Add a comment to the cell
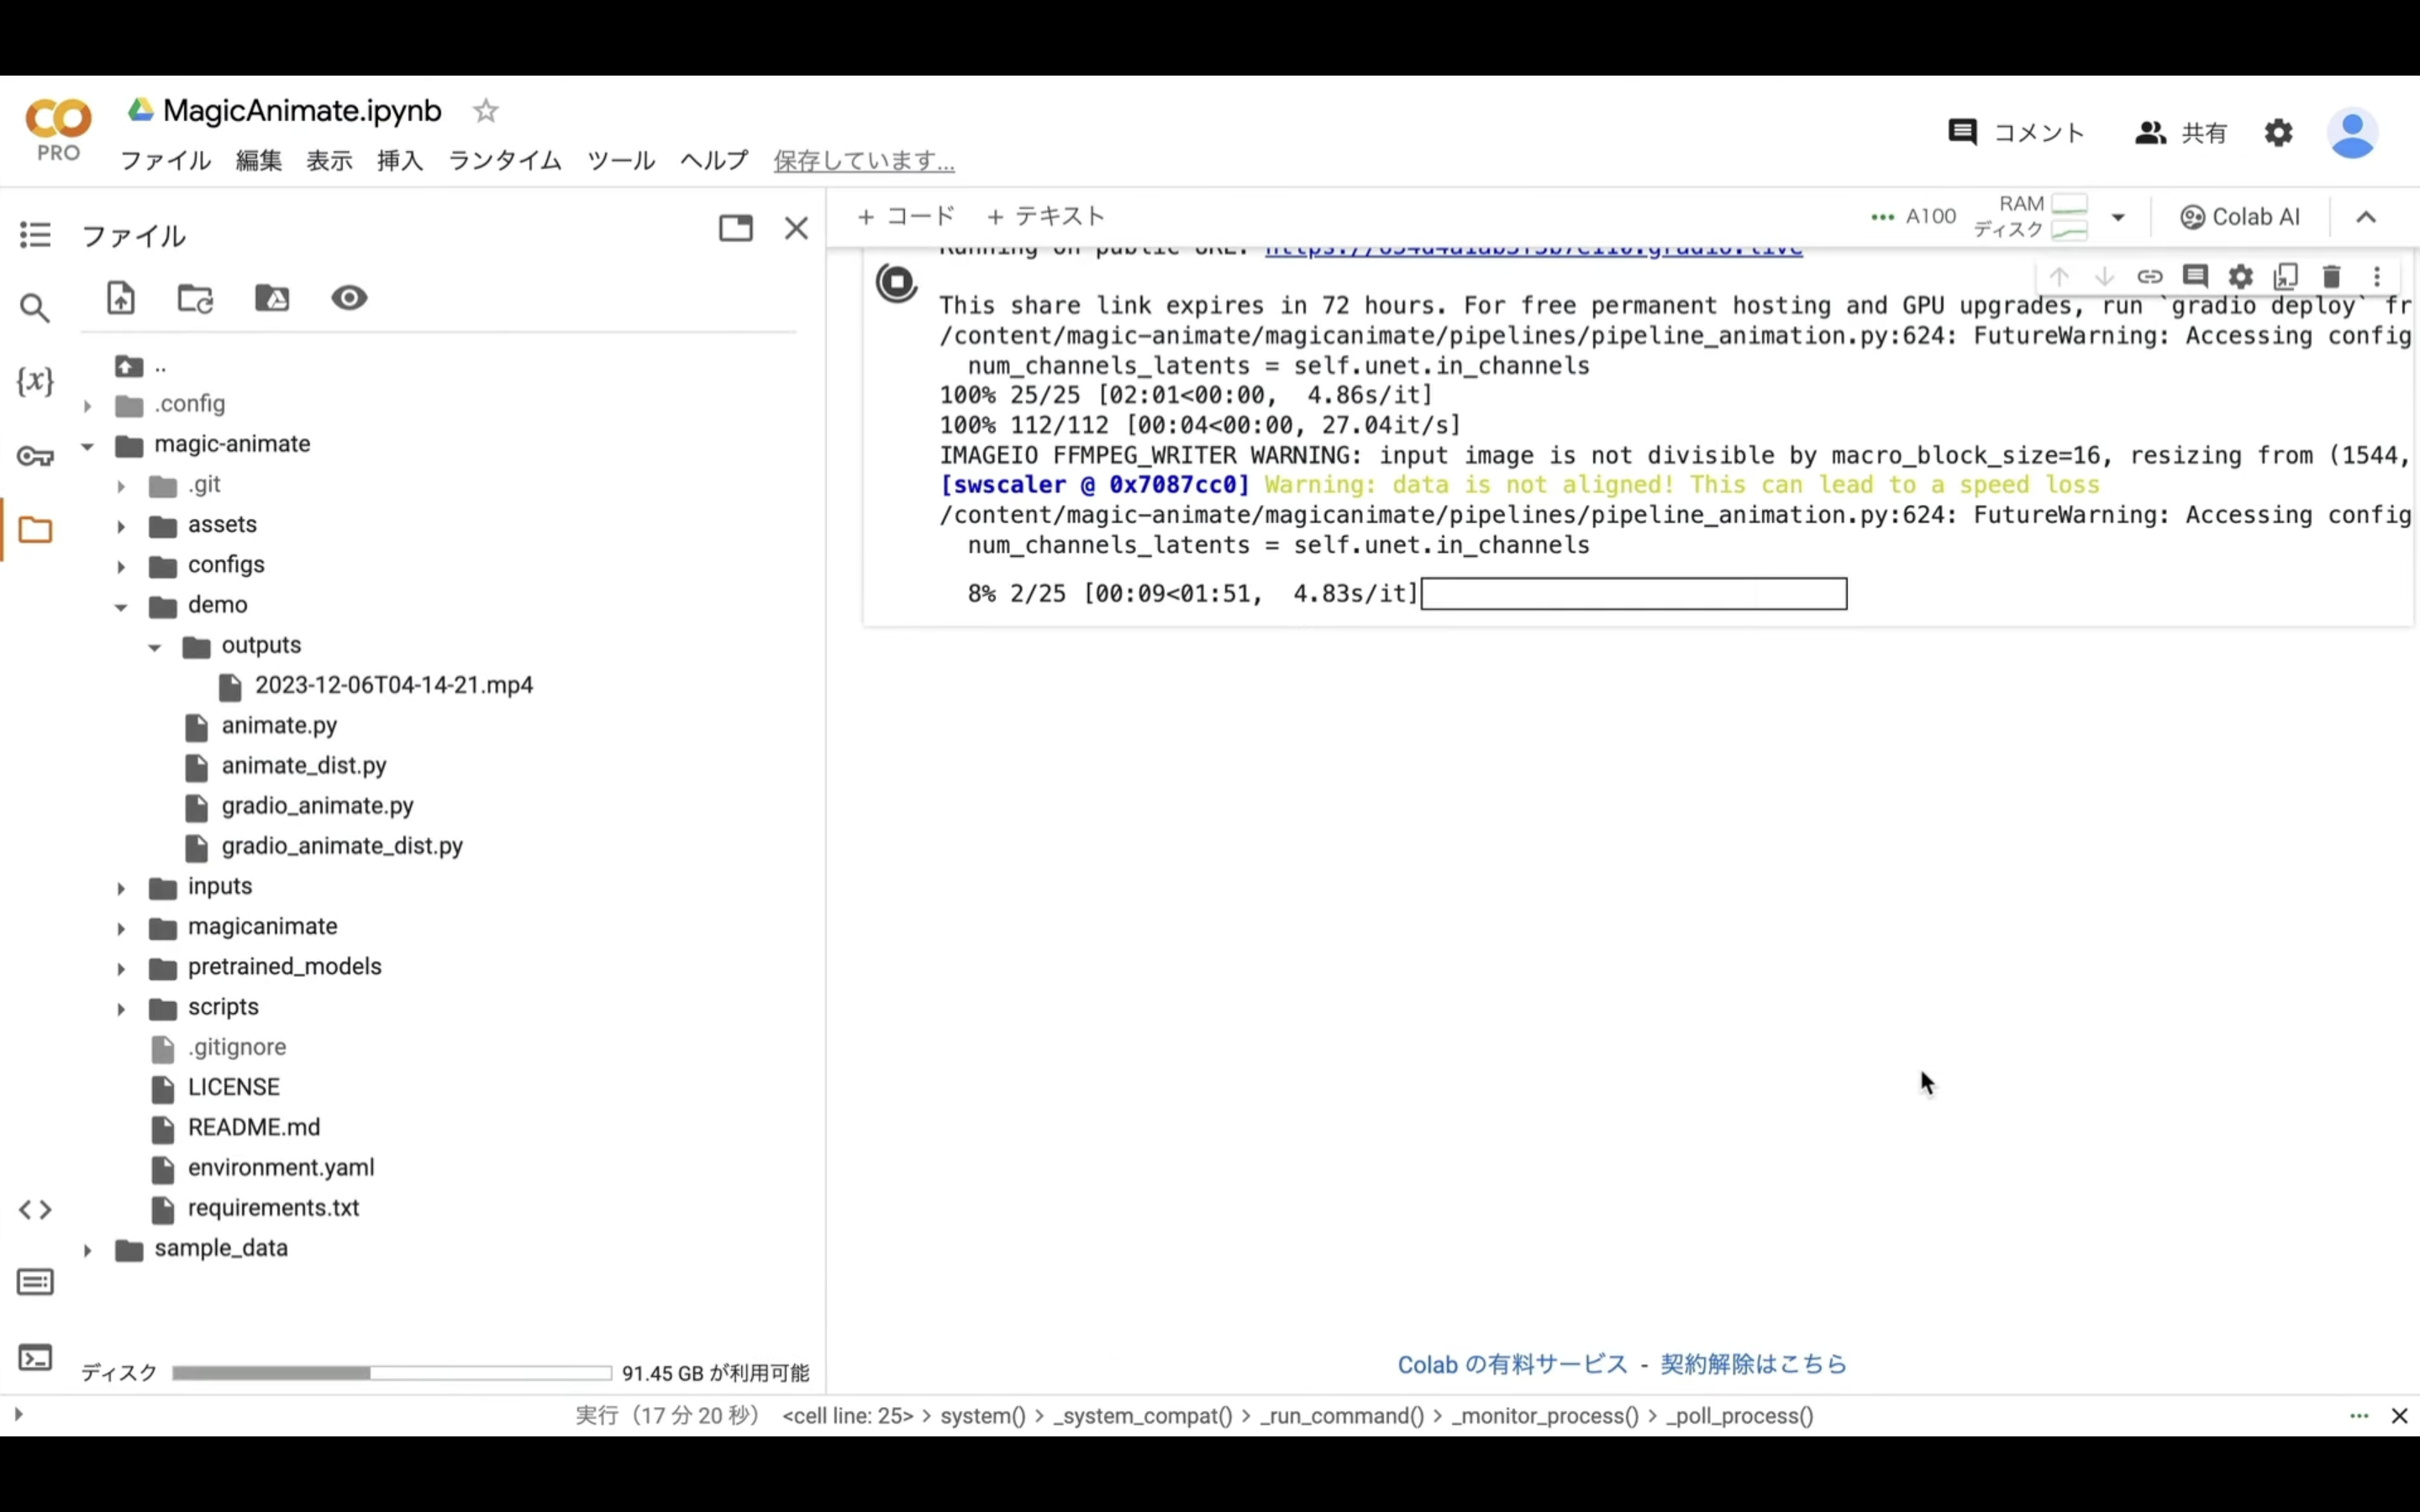This screenshot has width=2420, height=1512. point(2195,276)
